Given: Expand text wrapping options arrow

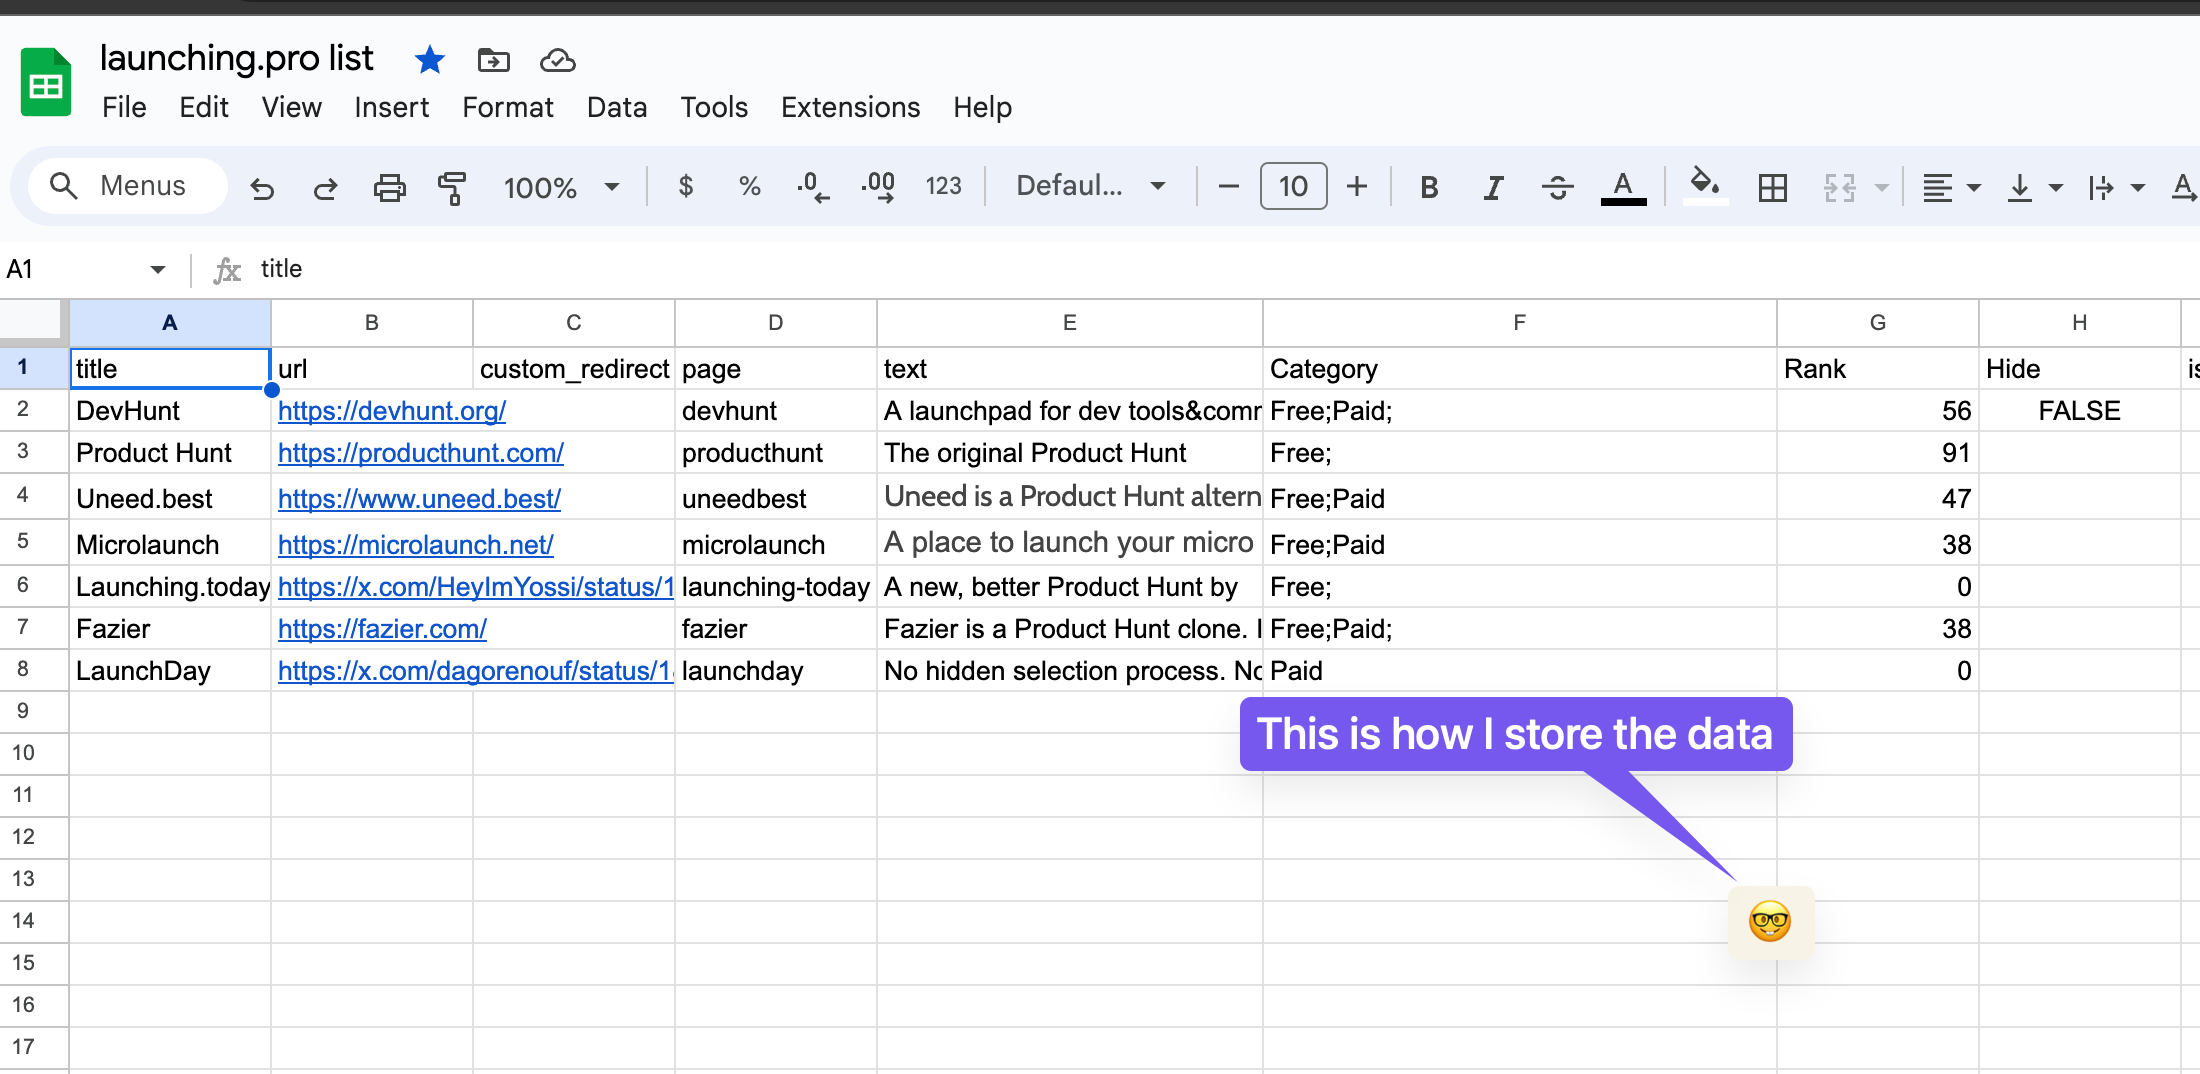Looking at the screenshot, I should (x=2138, y=187).
